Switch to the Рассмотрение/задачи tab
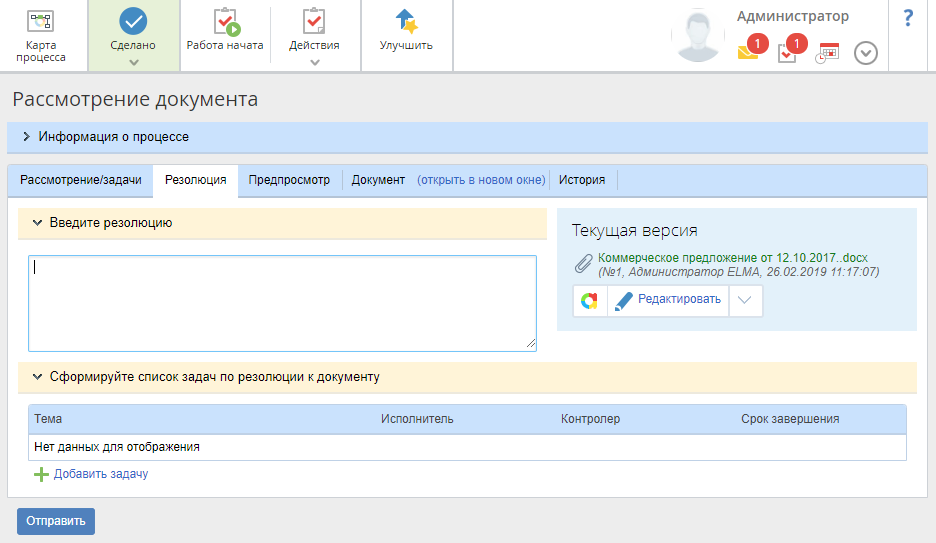 point(81,180)
